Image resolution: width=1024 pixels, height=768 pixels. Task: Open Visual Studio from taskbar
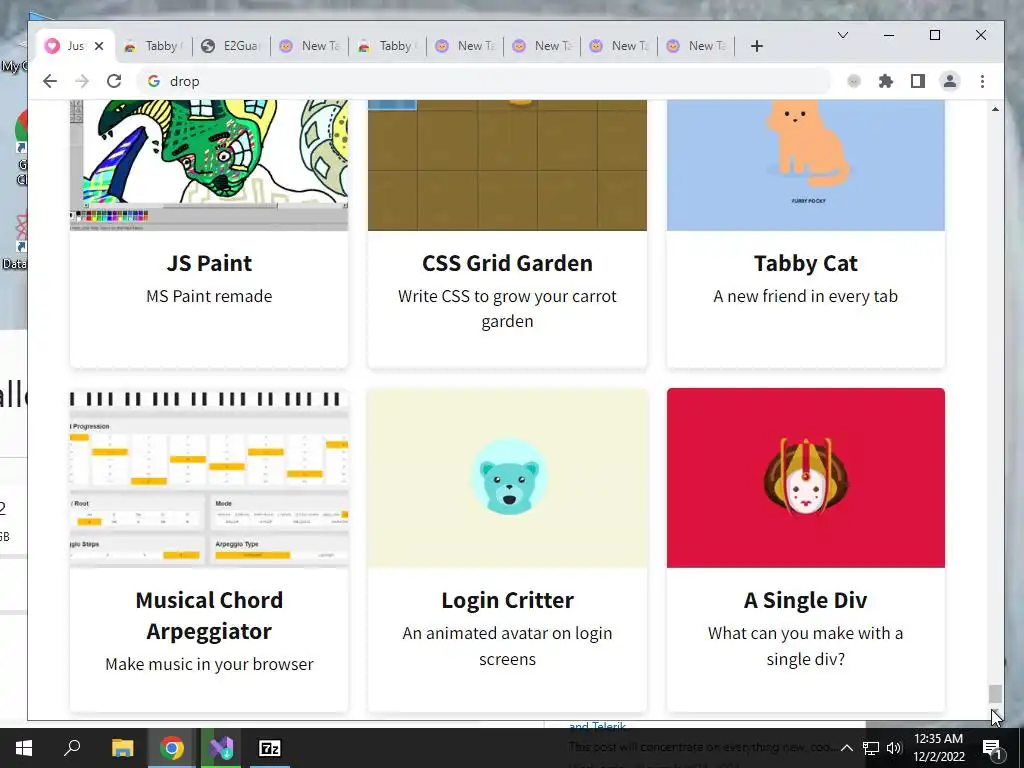(x=221, y=748)
